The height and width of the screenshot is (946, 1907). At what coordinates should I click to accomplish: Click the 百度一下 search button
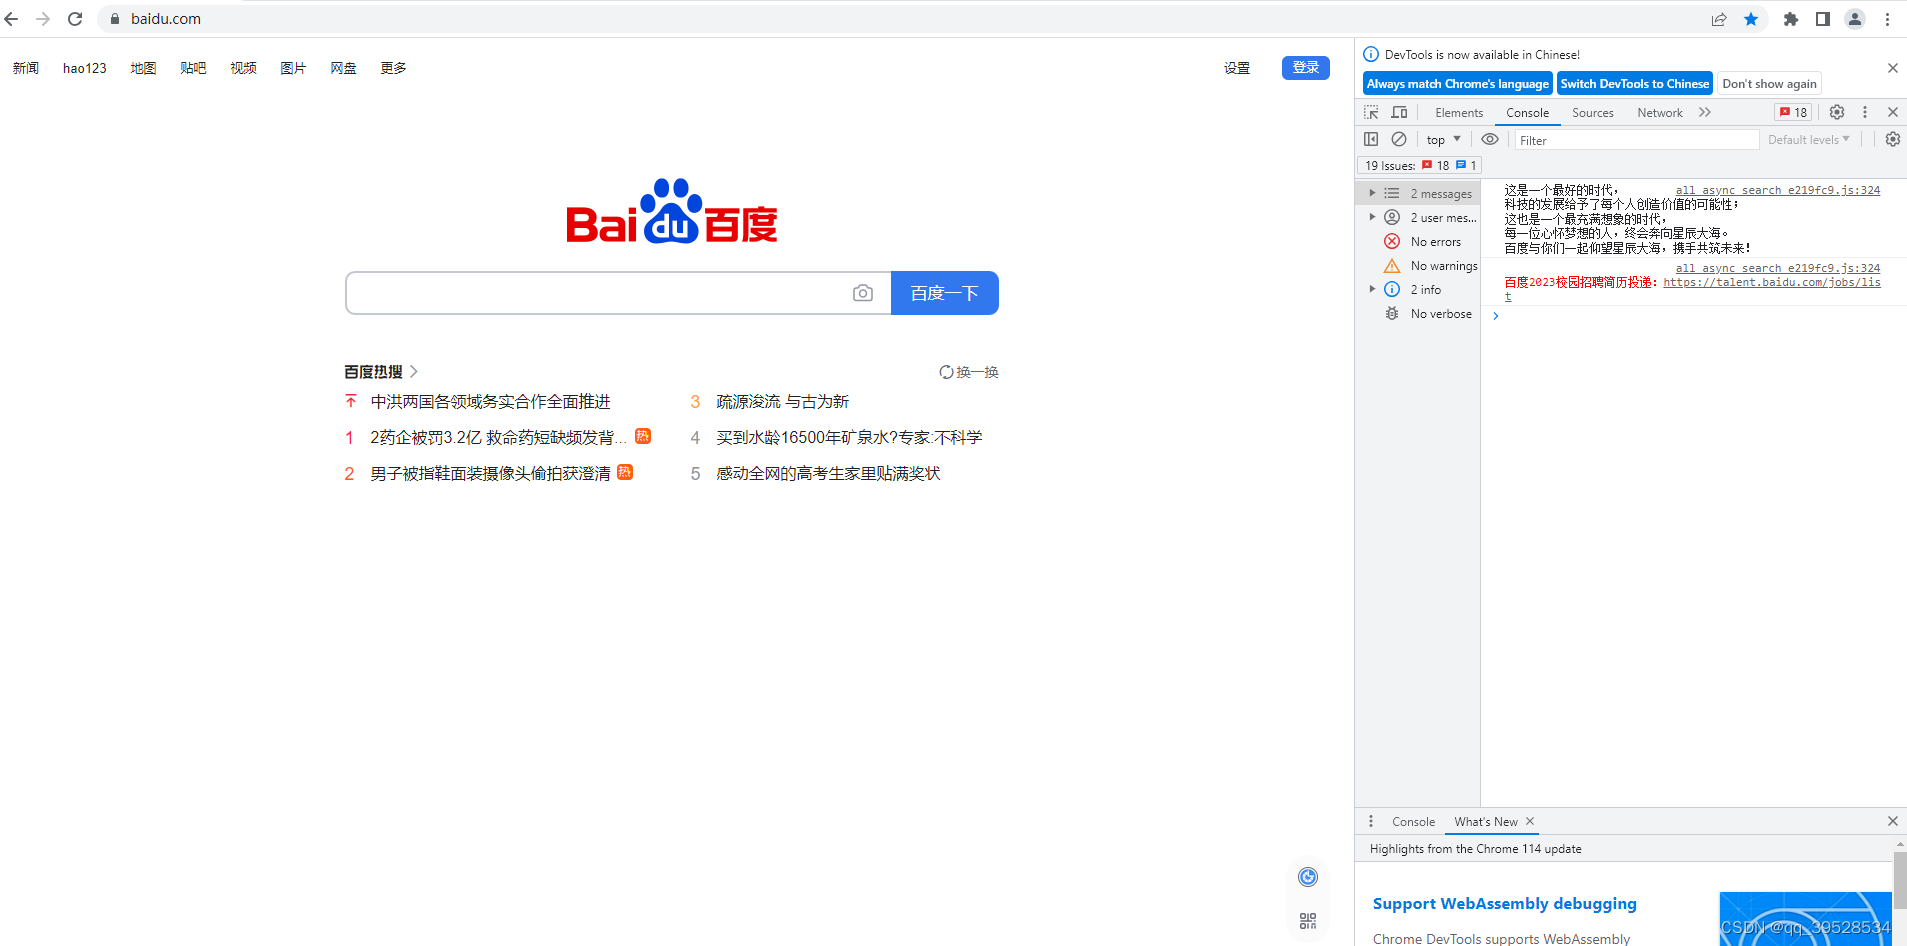click(x=944, y=293)
